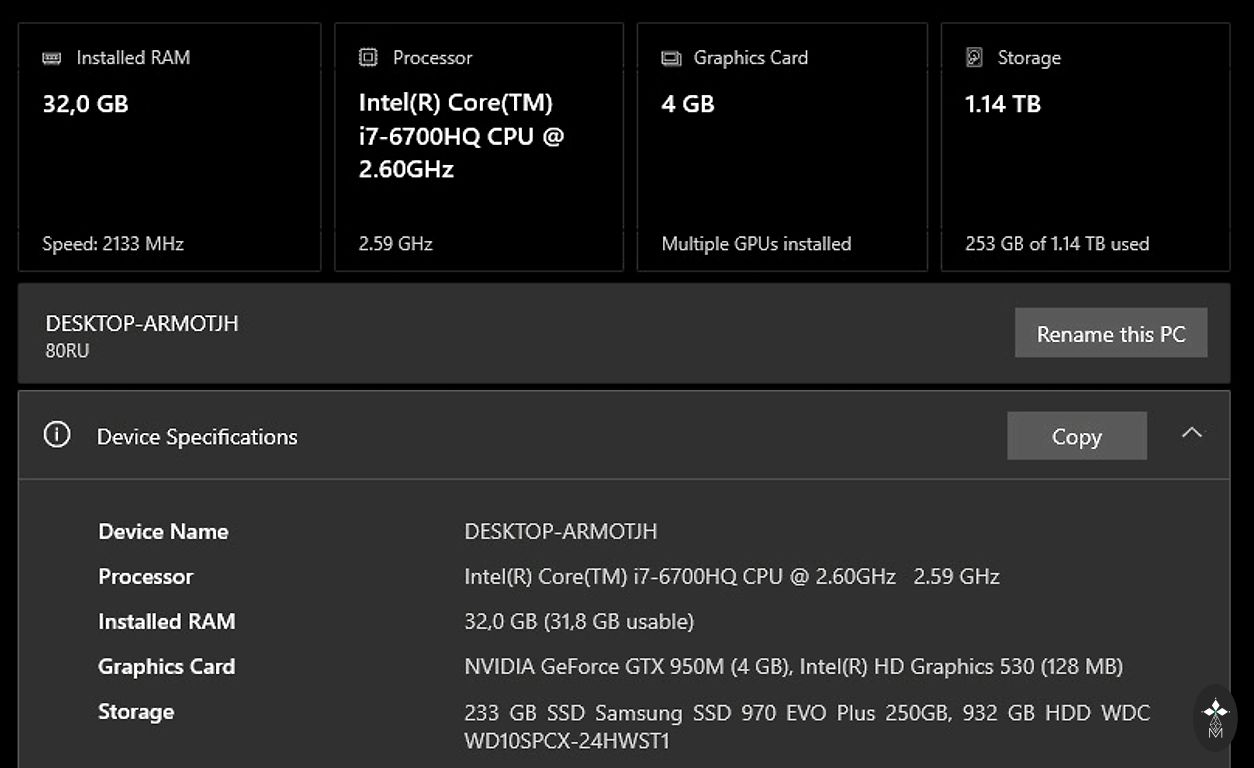
Task: Click the floating round icon at bottom right
Action: pos(1215,717)
